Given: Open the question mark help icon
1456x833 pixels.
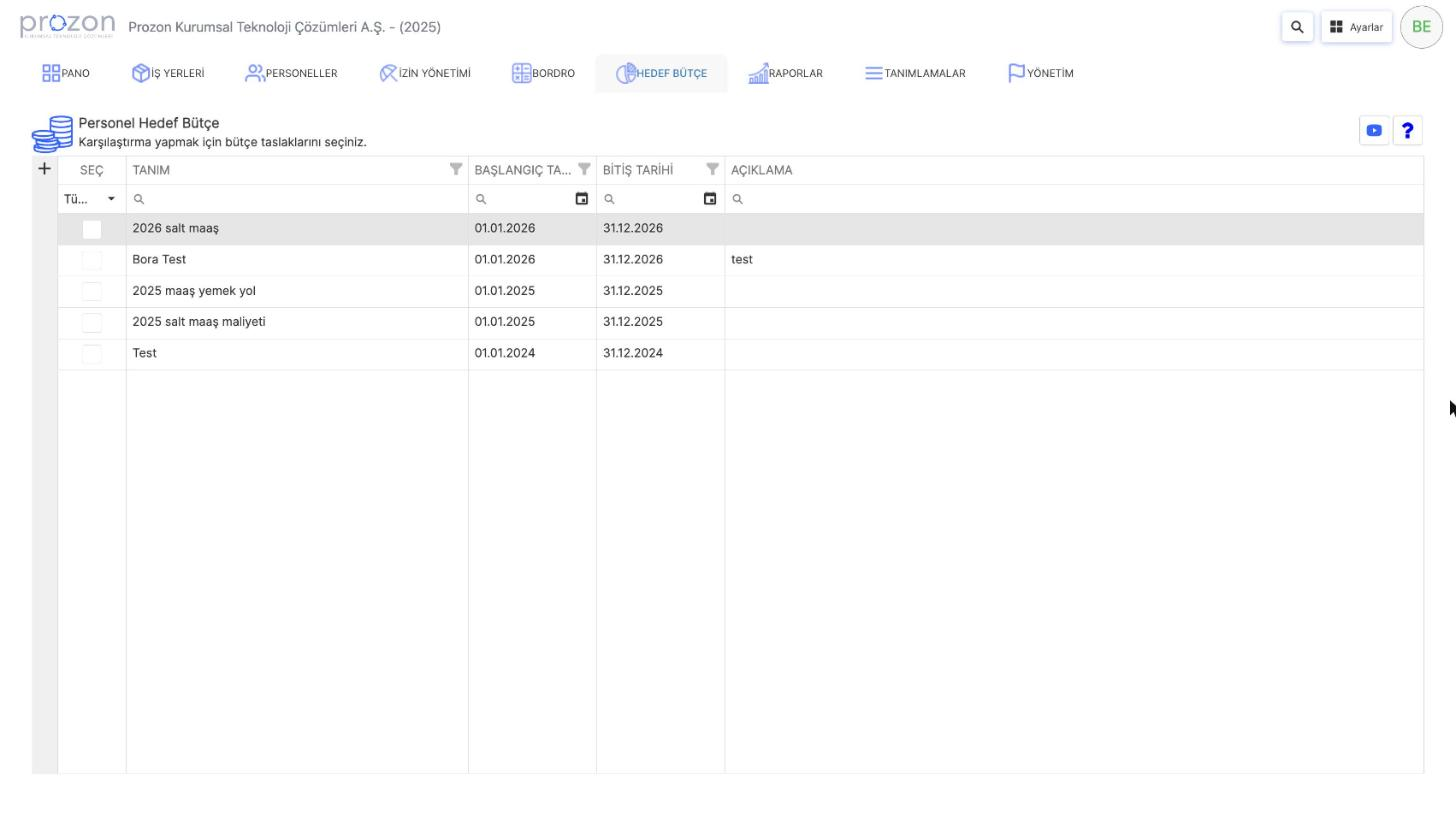Looking at the screenshot, I should (x=1407, y=130).
